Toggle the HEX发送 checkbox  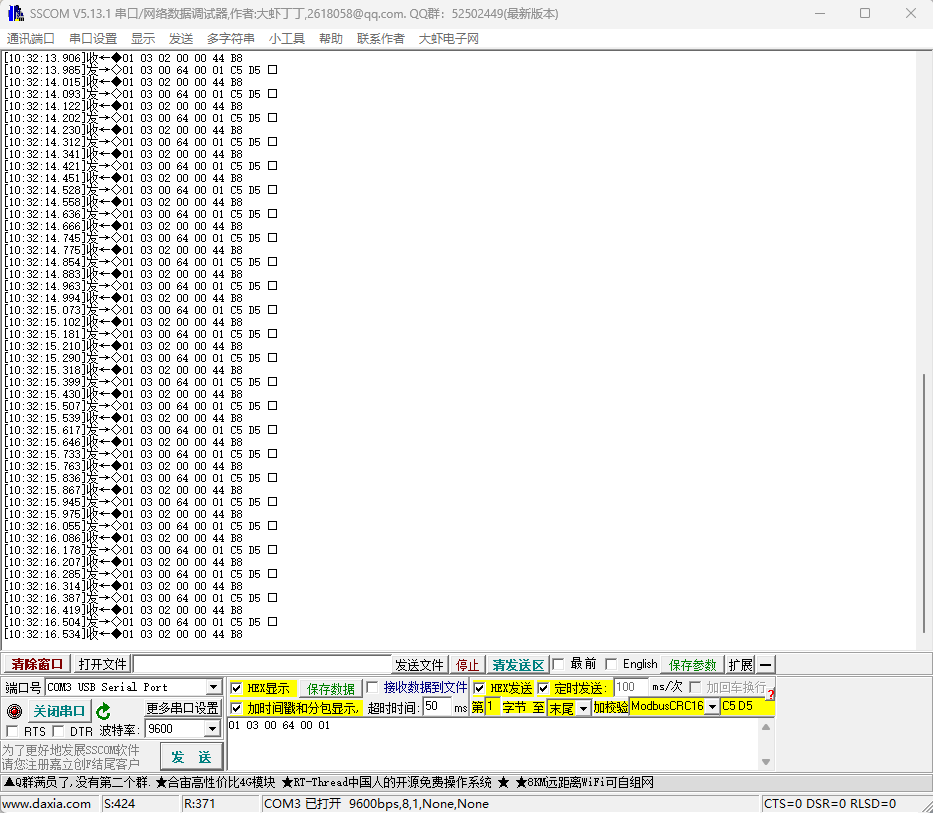479,688
